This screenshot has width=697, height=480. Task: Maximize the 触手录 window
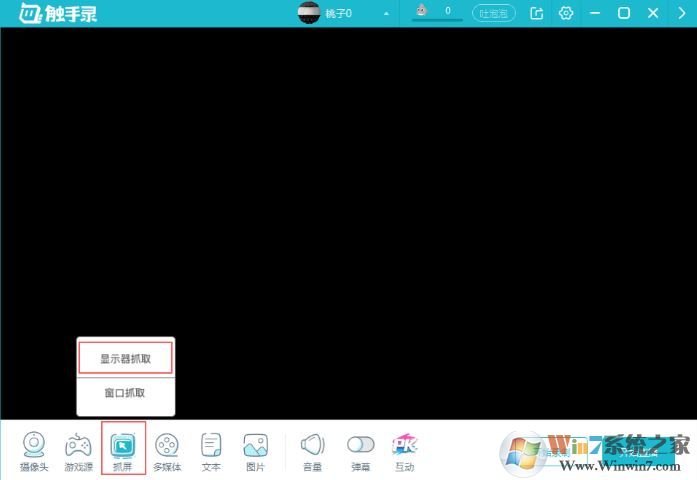(x=624, y=13)
